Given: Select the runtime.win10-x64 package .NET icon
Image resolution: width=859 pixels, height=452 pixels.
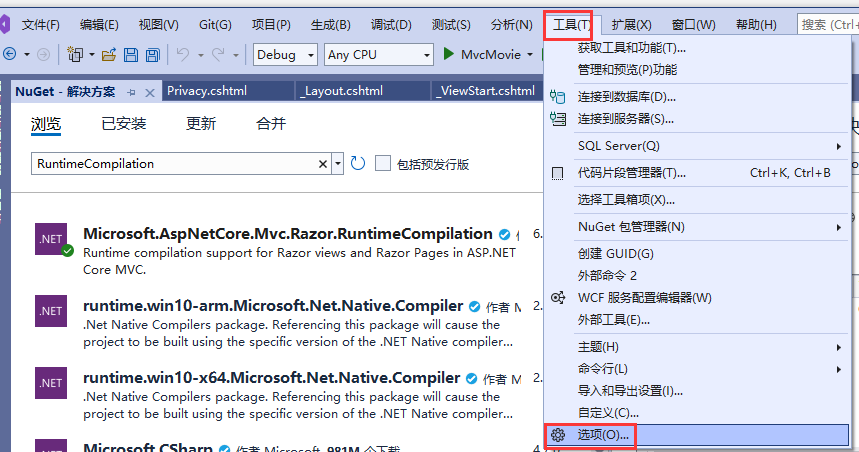Looking at the screenshot, I should click(51, 383).
